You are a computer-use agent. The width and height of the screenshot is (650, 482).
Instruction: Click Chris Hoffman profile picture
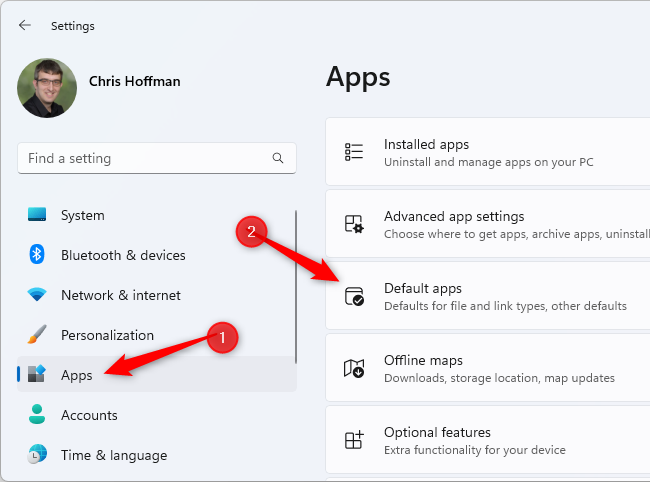pos(45,88)
